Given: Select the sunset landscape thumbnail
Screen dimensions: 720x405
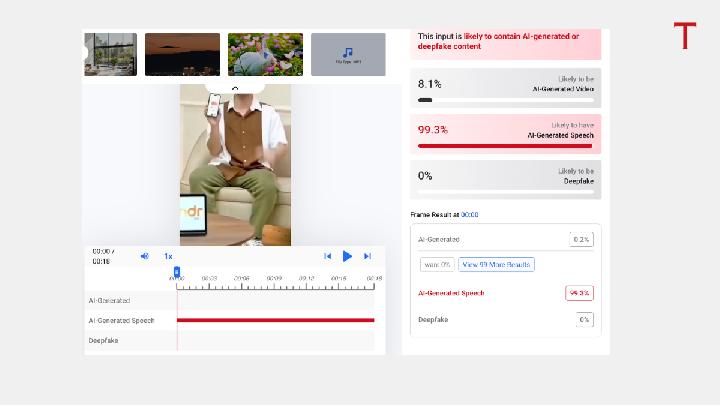Looking at the screenshot, I should (x=182, y=54).
